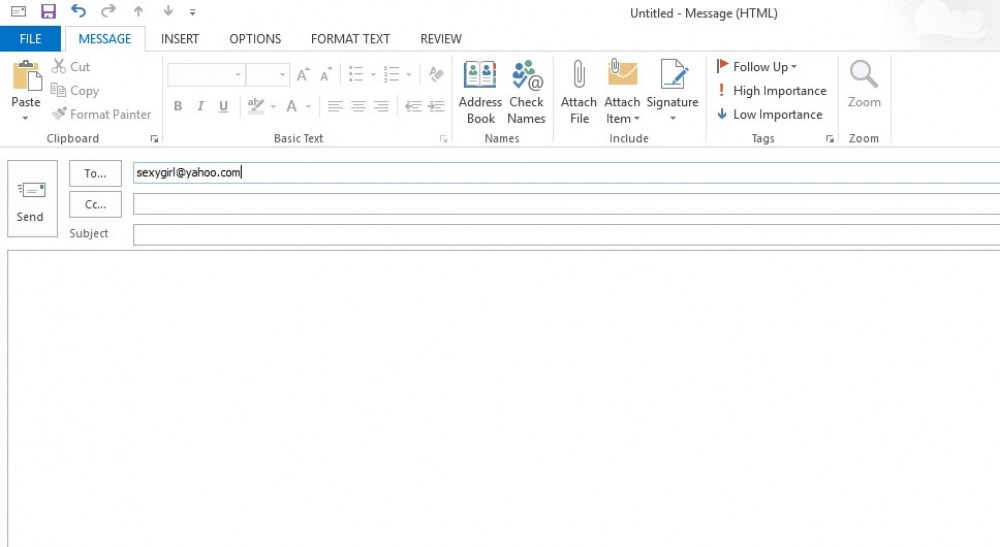Click the Redo arrow icon

click(x=108, y=11)
